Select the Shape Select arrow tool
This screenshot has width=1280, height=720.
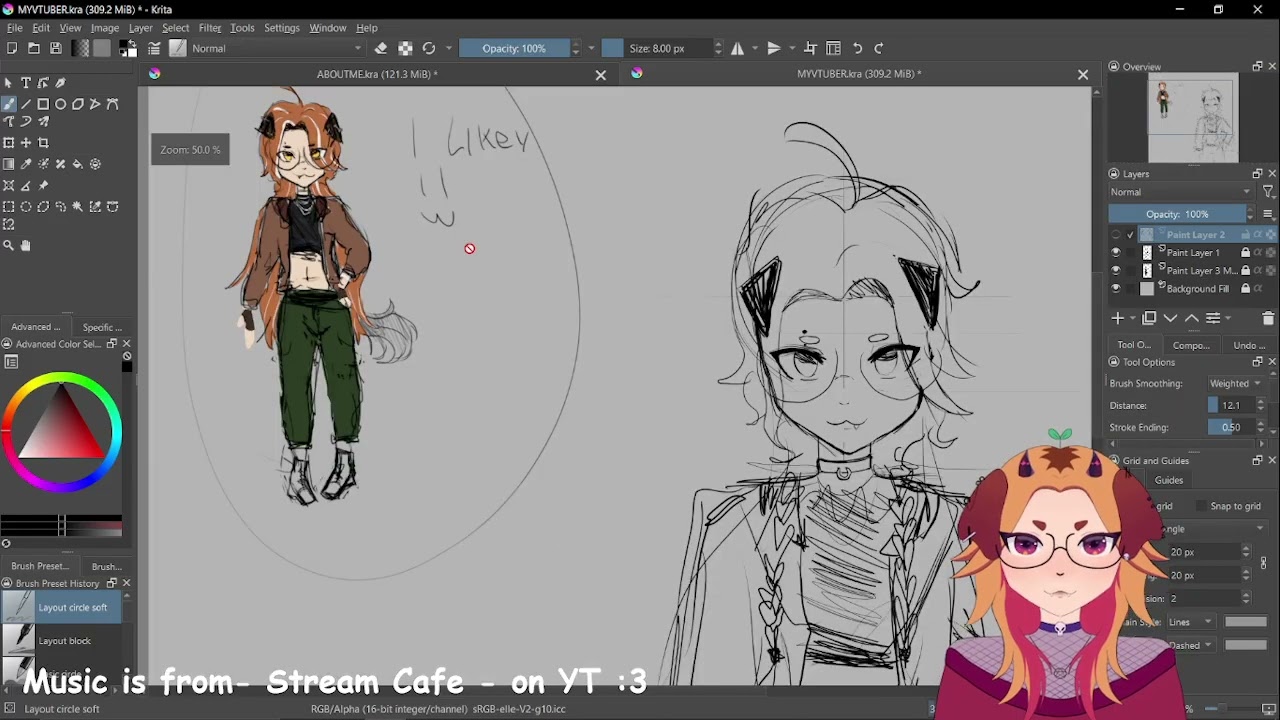click(x=9, y=83)
